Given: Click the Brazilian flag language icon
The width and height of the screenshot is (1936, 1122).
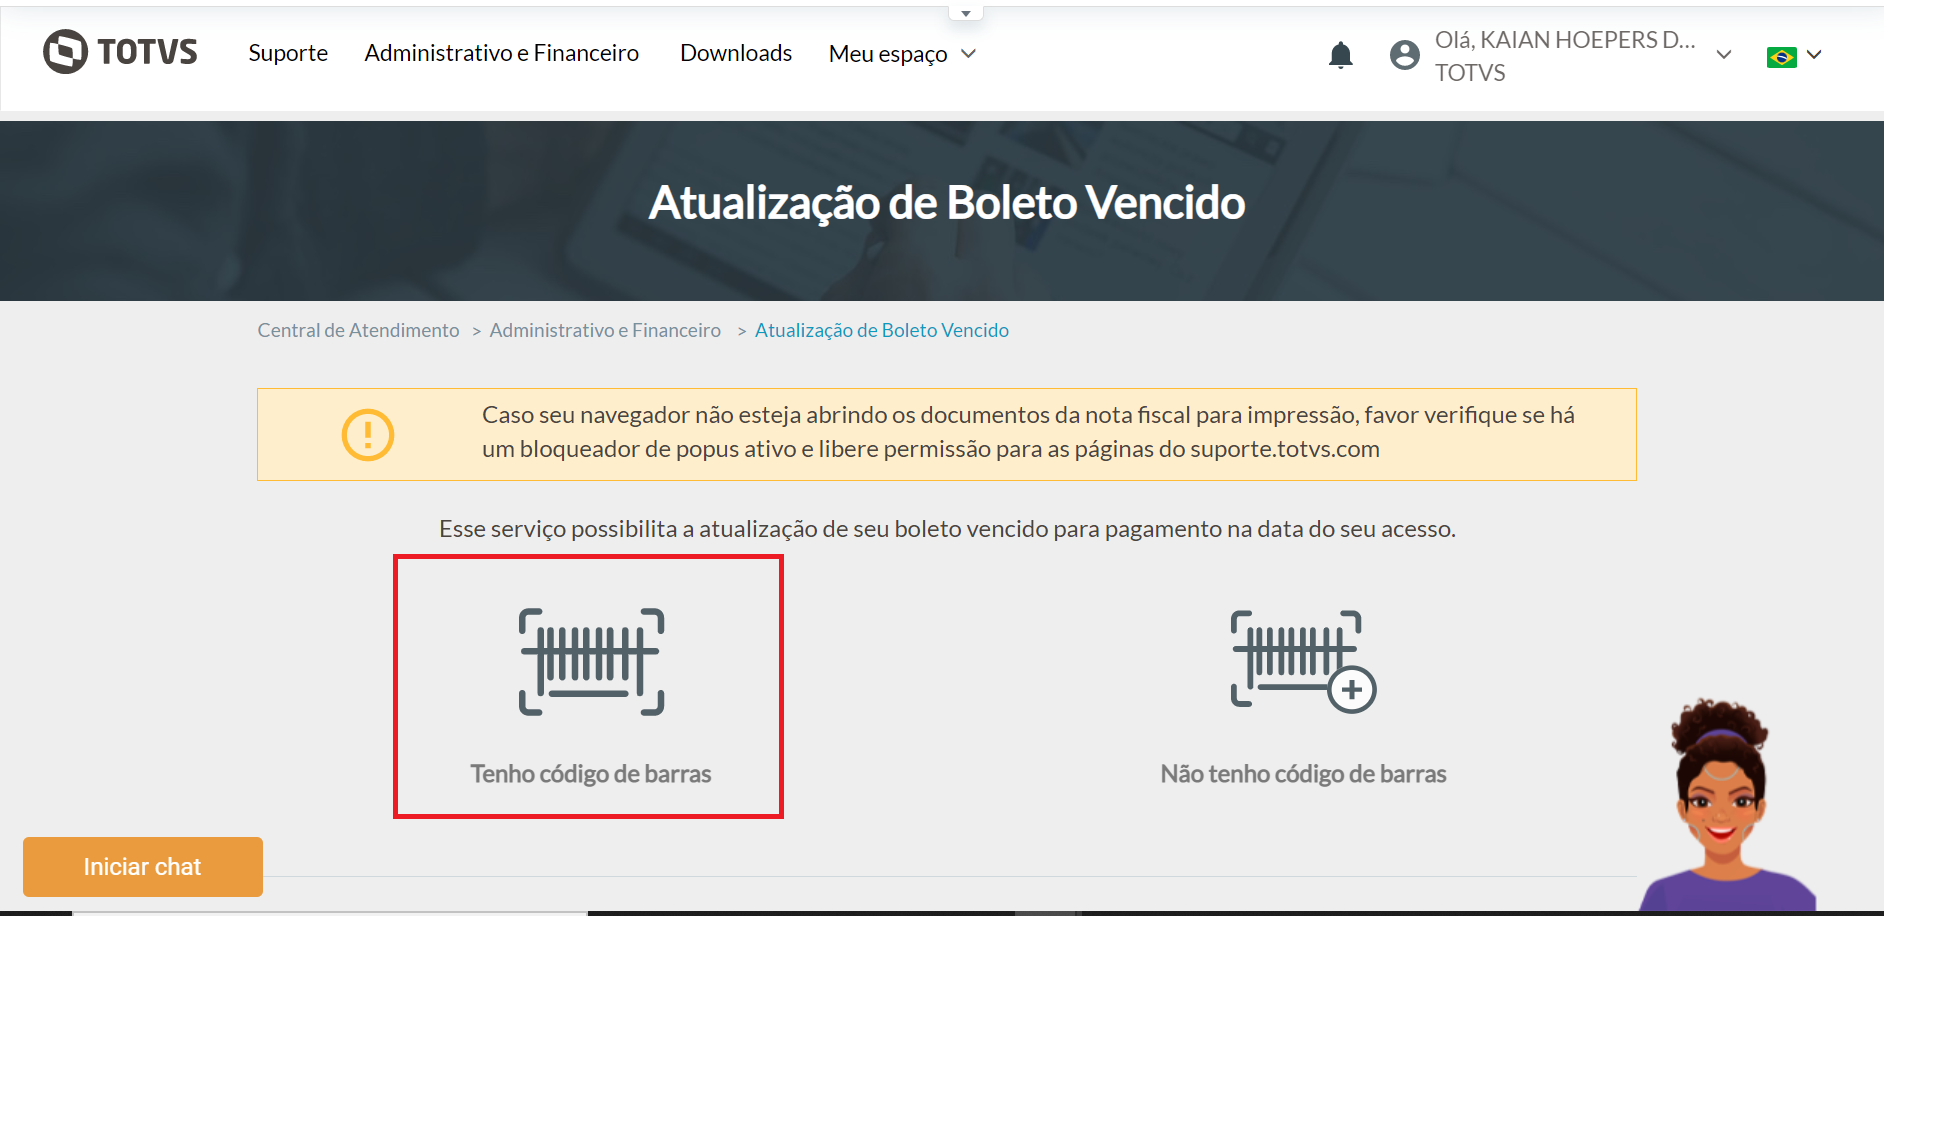Looking at the screenshot, I should (1781, 57).
